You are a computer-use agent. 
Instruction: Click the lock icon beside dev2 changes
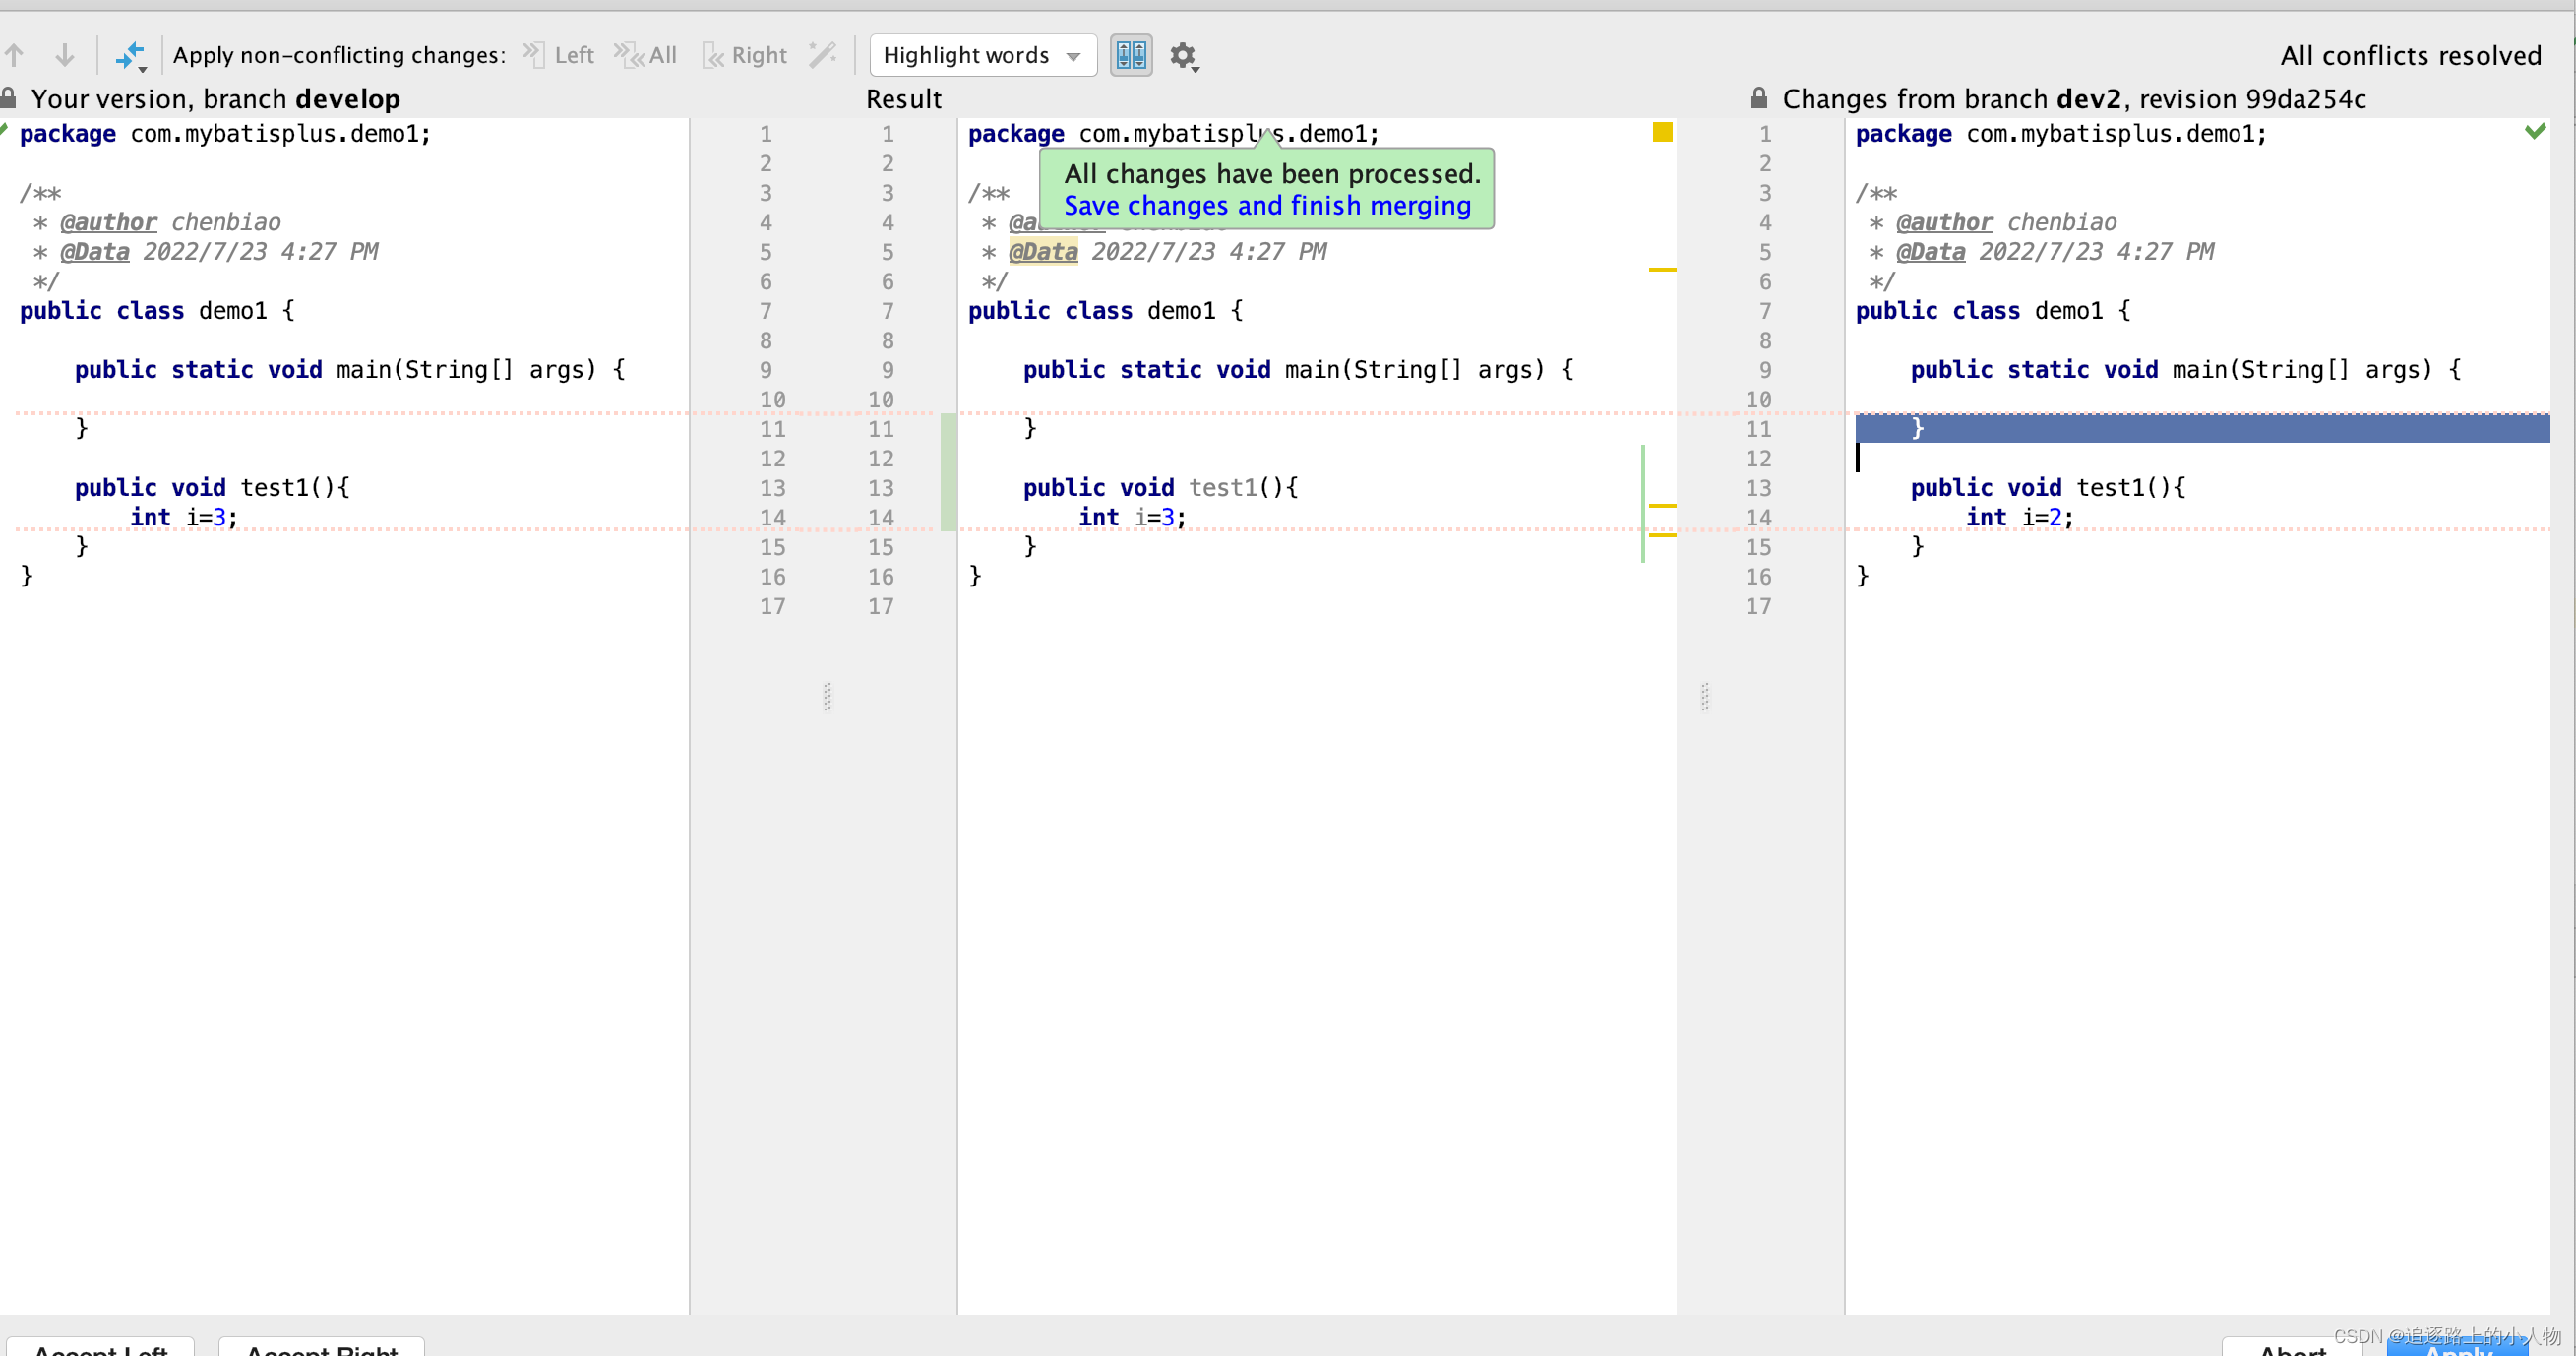(1759, 98)
